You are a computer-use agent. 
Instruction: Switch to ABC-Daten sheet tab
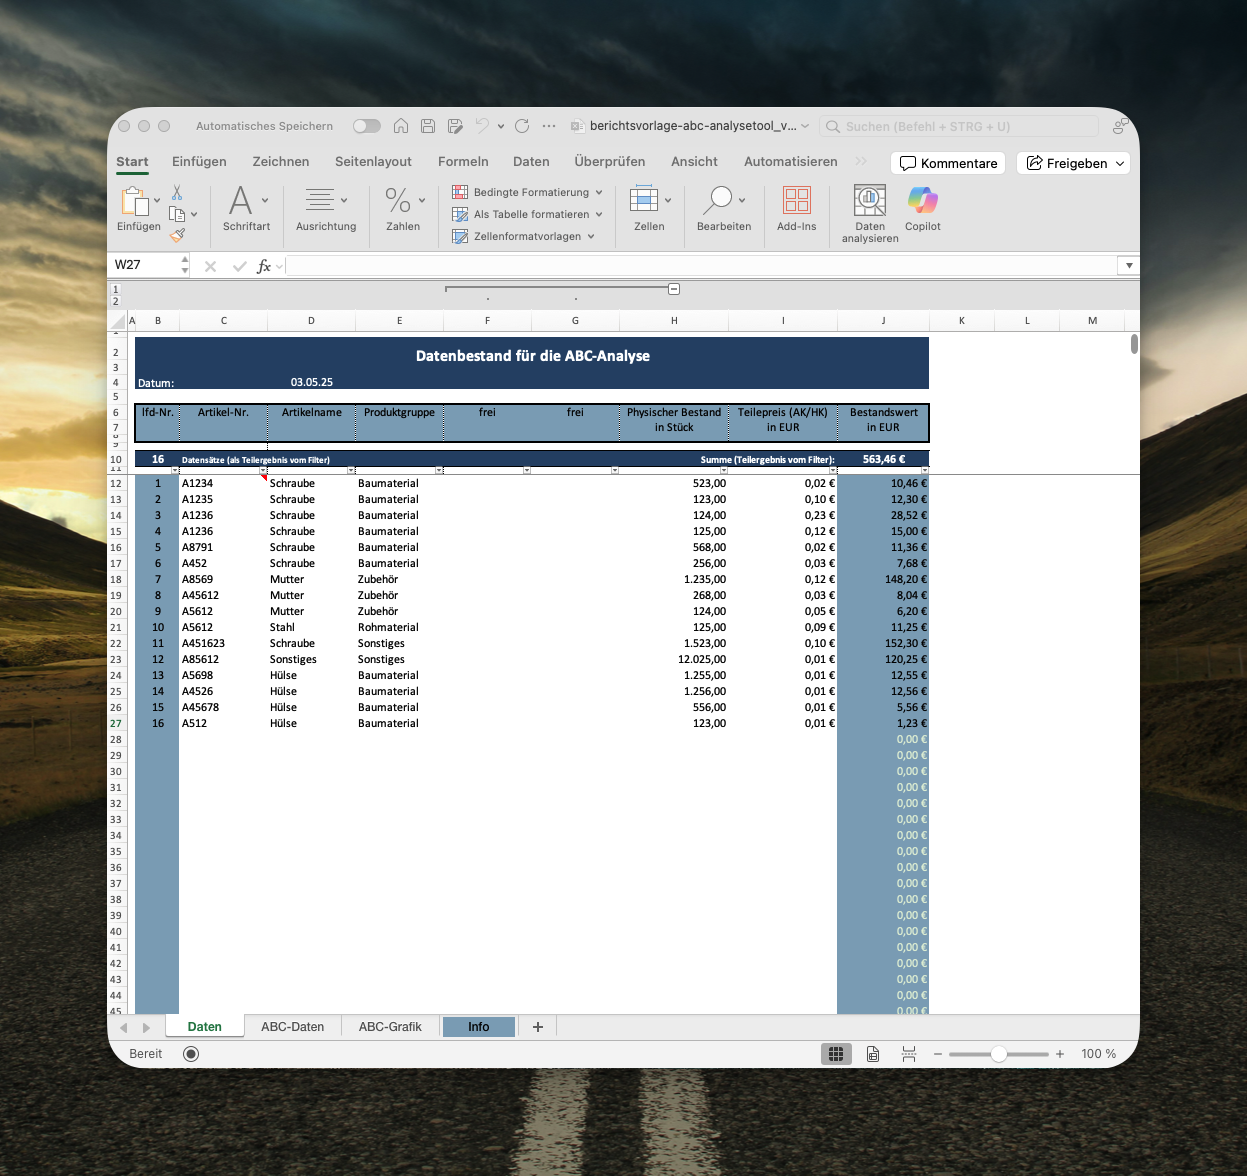tap(293, 1027)
